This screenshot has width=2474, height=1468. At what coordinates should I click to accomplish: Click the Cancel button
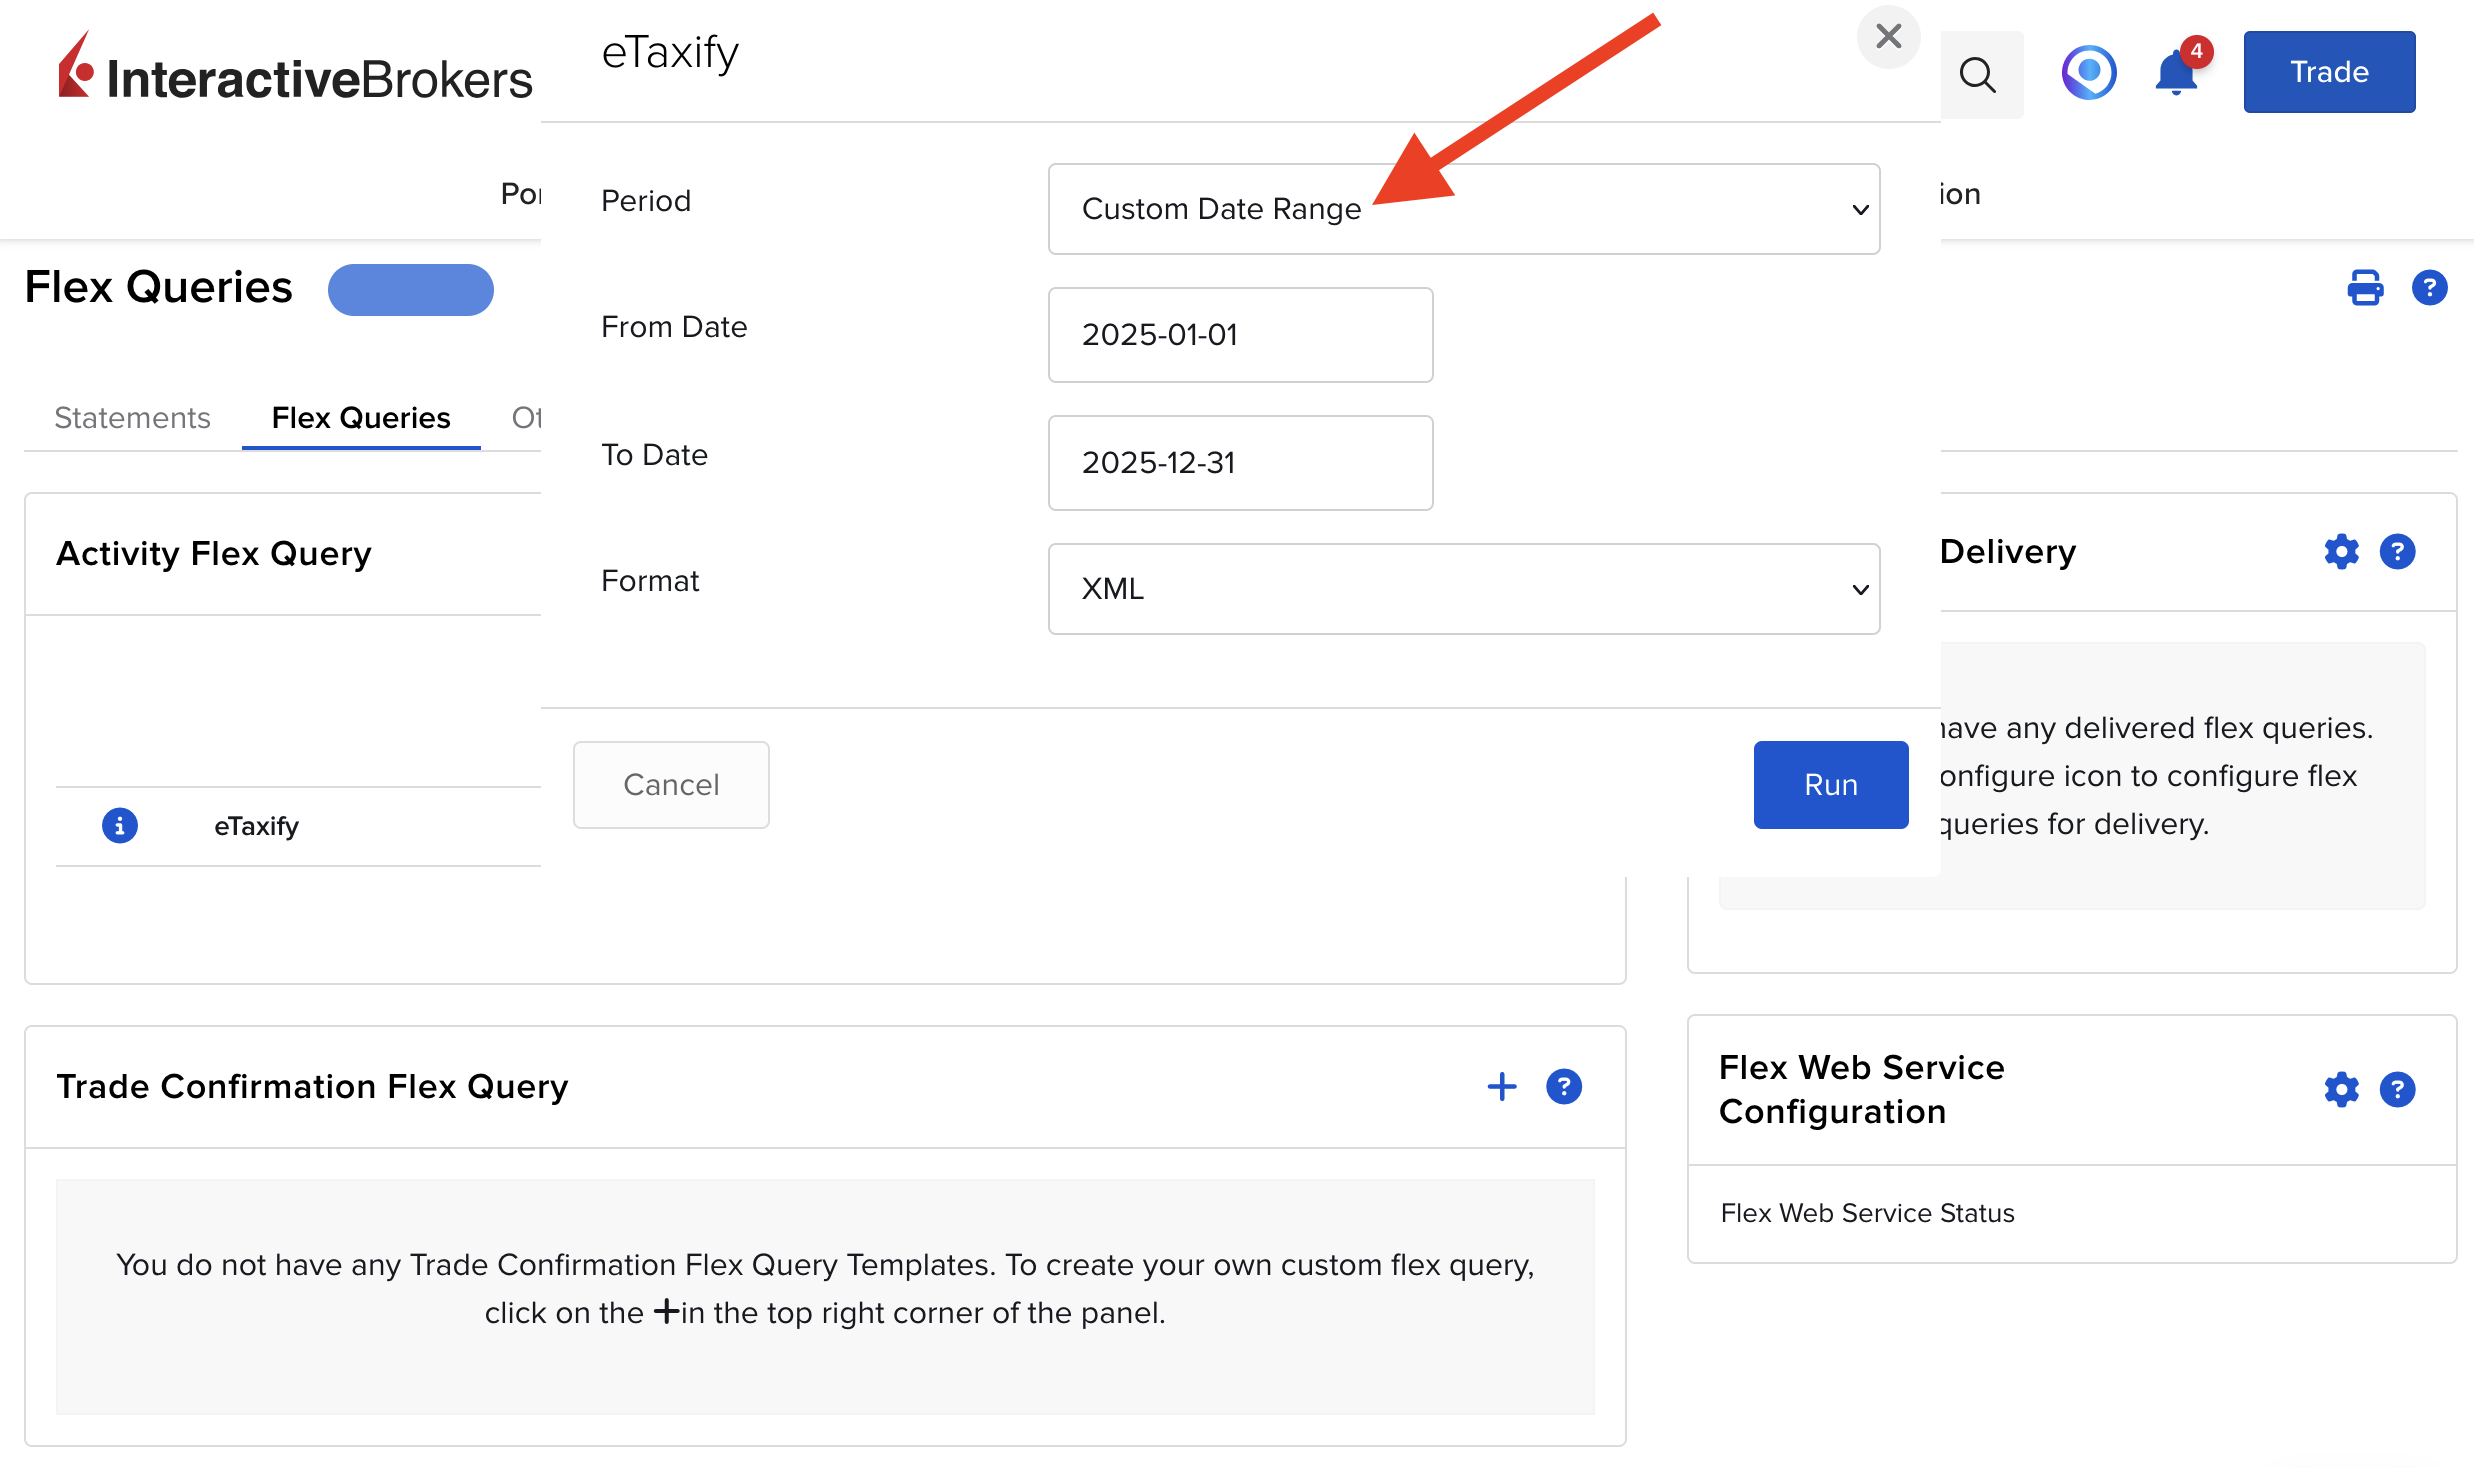(671, 785)
